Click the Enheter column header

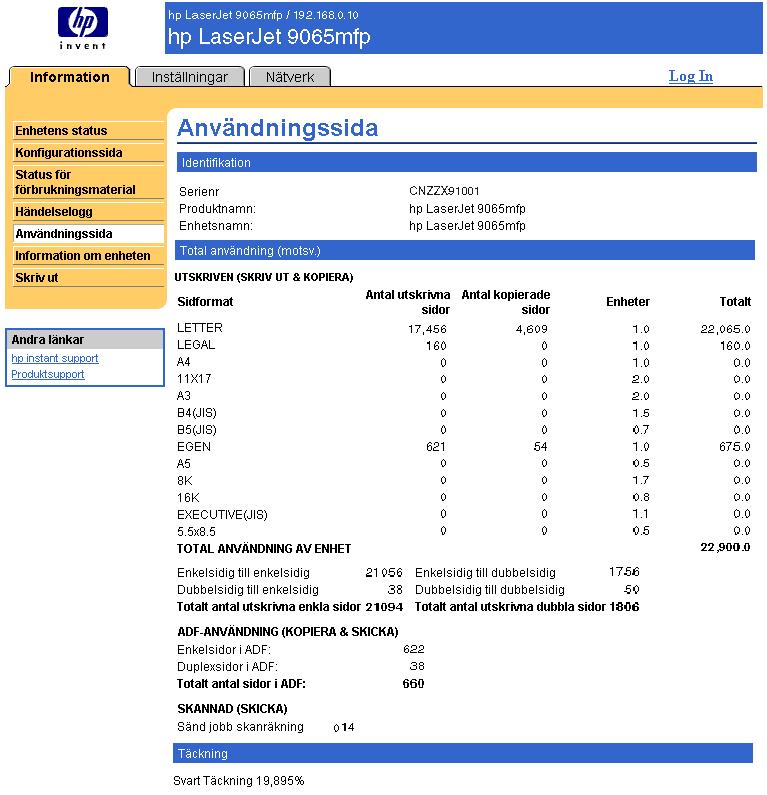pos(628,302)
